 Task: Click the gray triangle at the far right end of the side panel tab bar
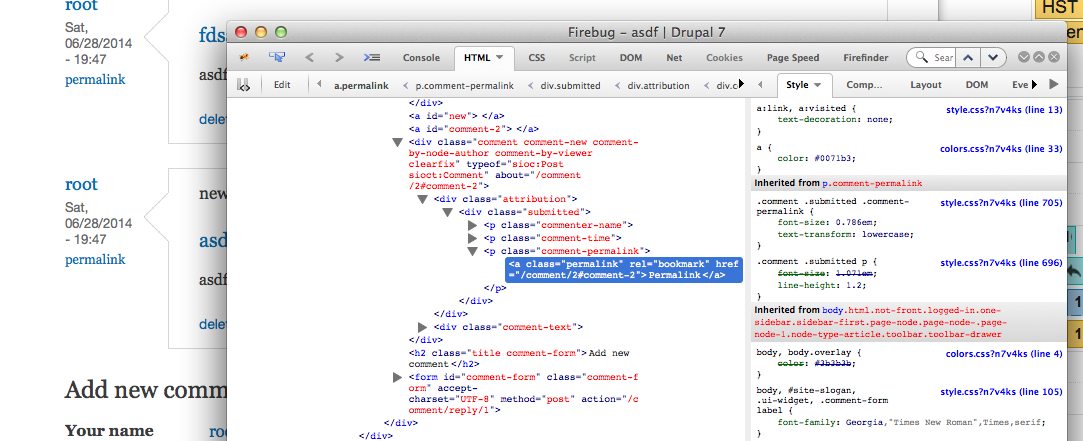[1053, 84]
